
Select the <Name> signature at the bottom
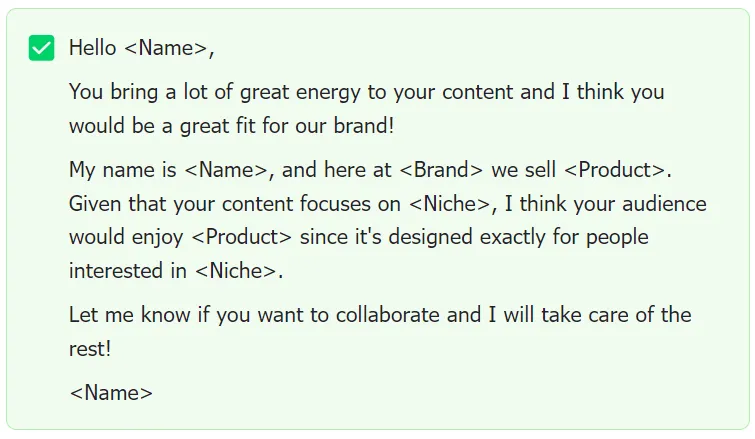click(111, 393)
